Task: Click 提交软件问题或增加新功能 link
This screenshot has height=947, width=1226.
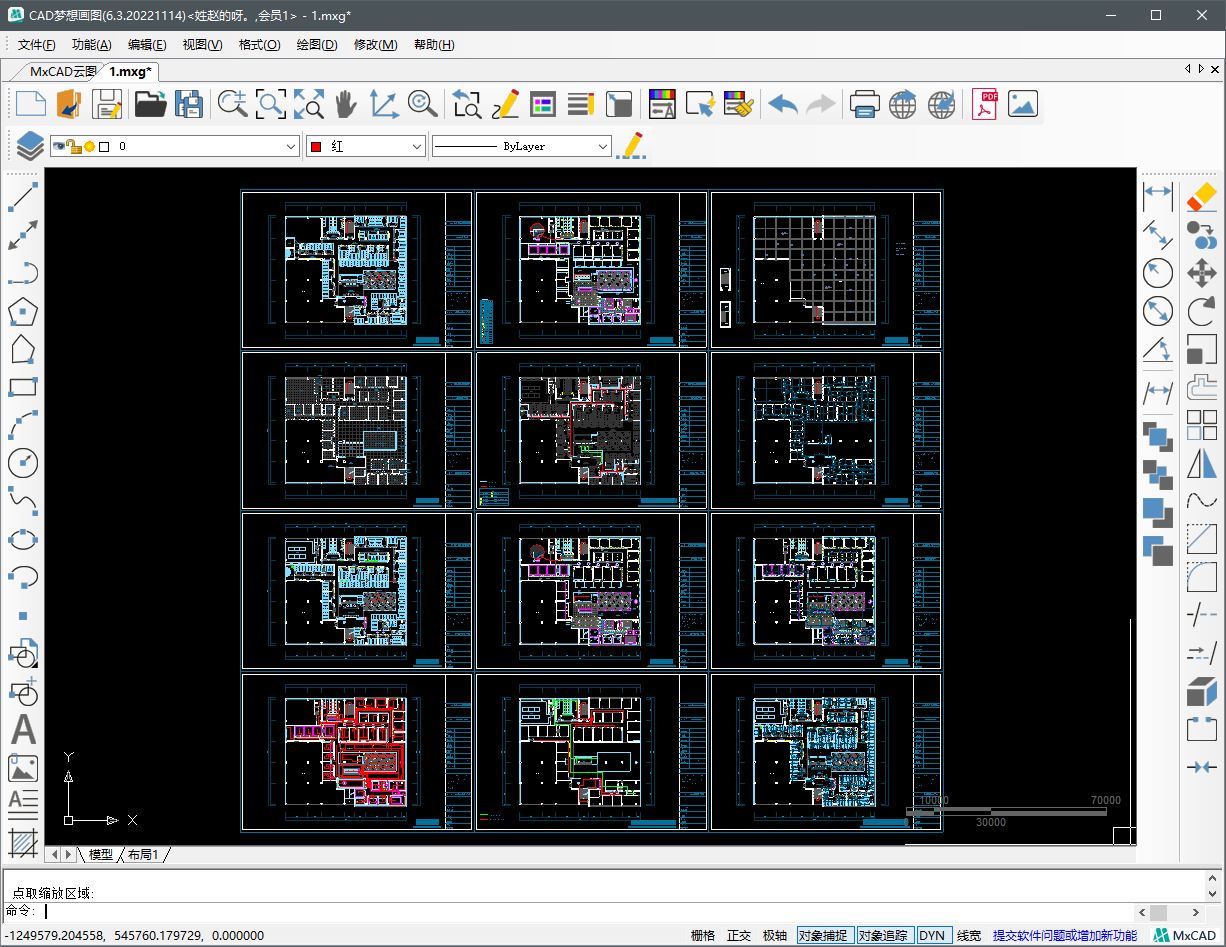Action: 1065,935
